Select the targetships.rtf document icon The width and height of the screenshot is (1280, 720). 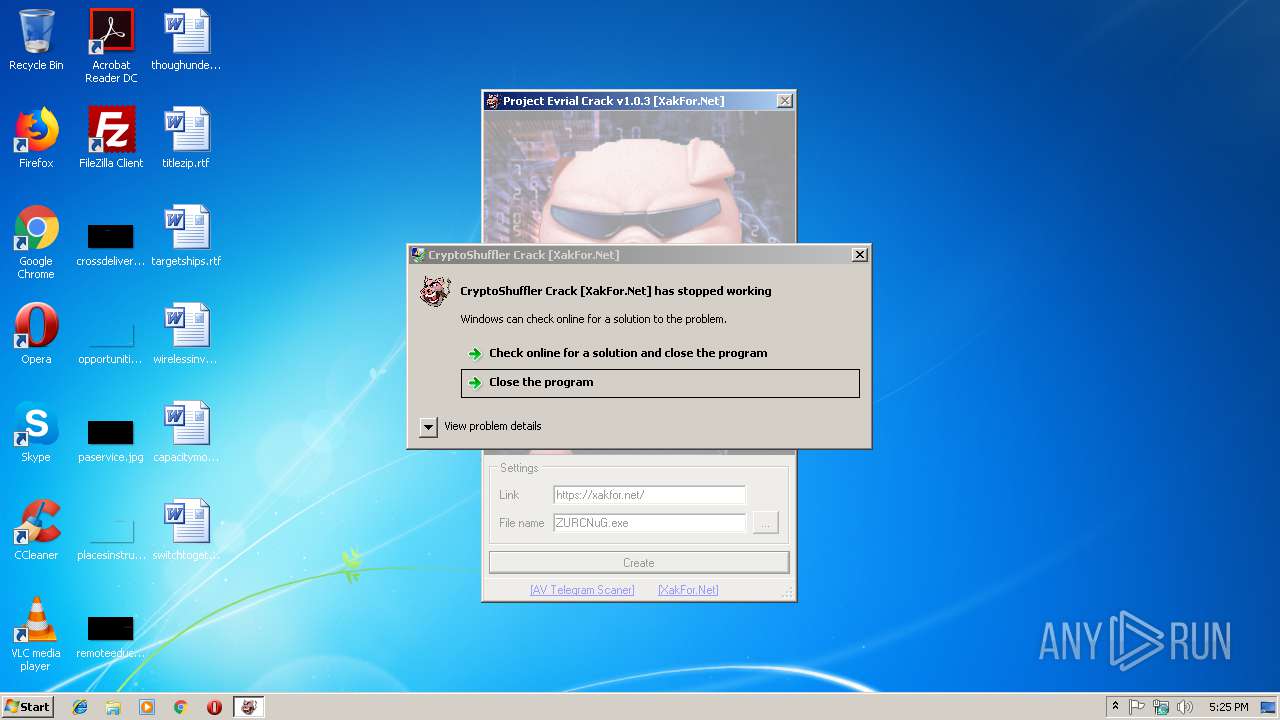[186, 236]
